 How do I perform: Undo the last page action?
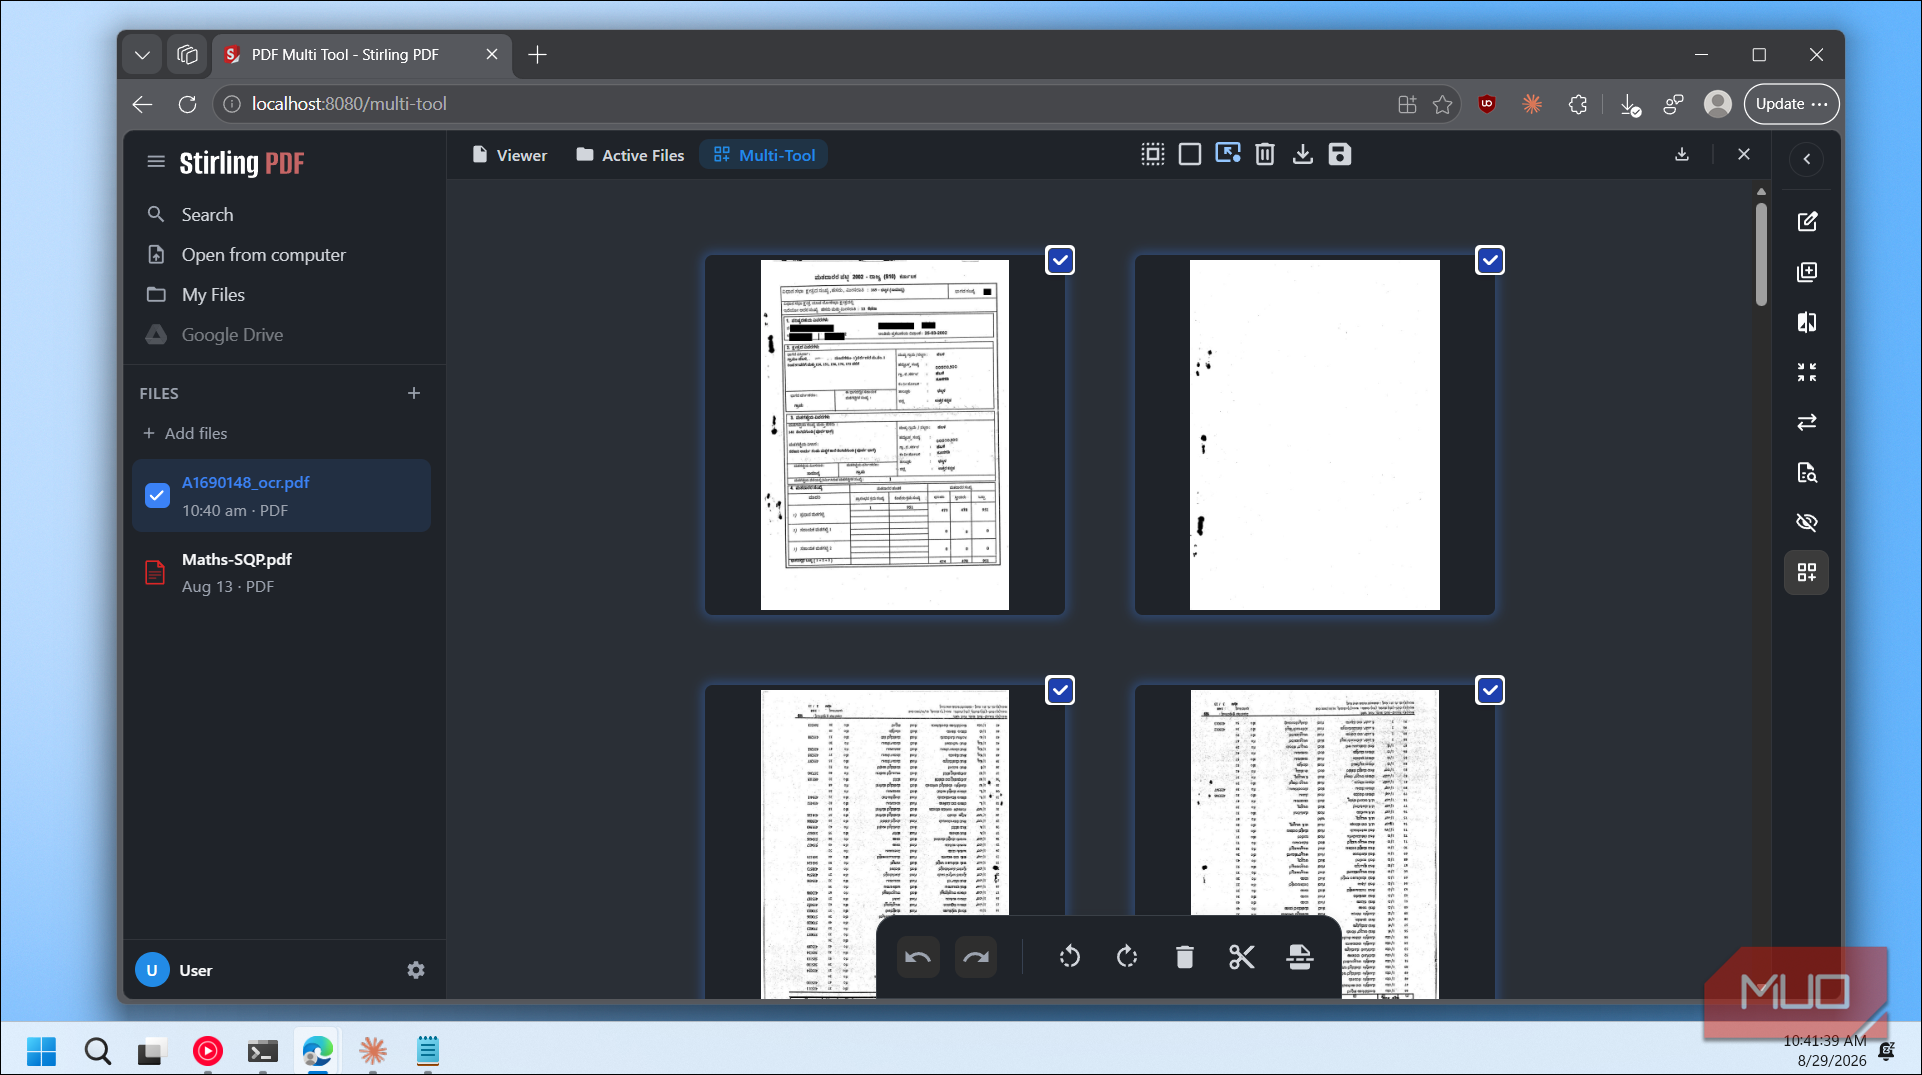[918, 957]
